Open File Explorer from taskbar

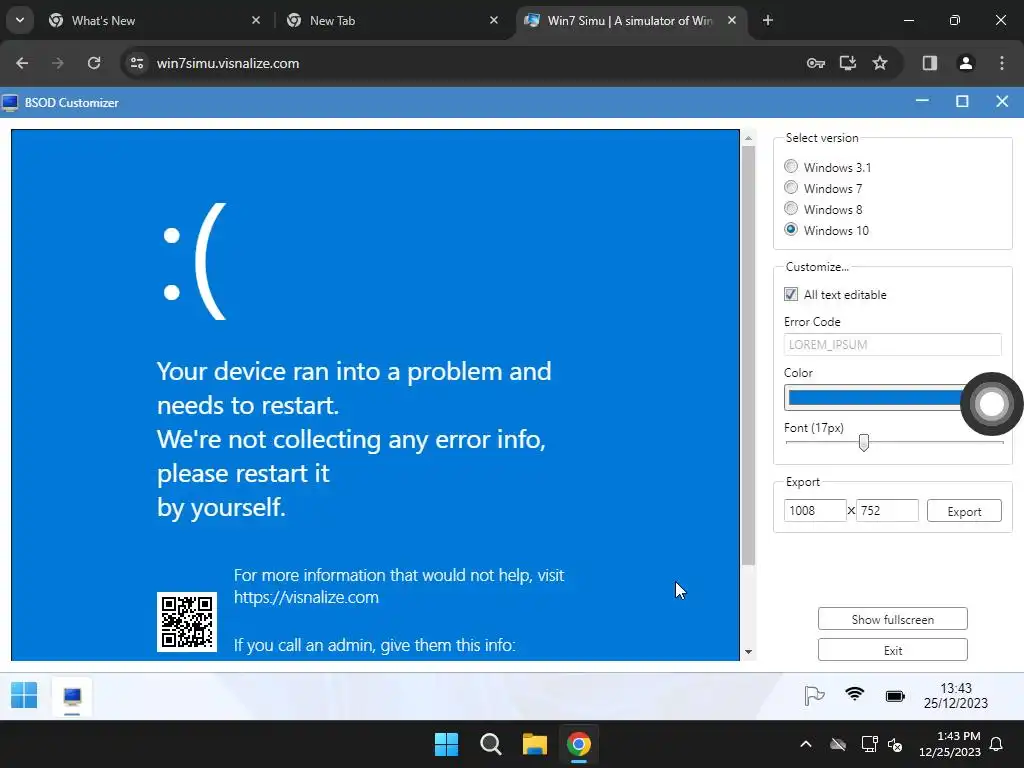(534, 744)
